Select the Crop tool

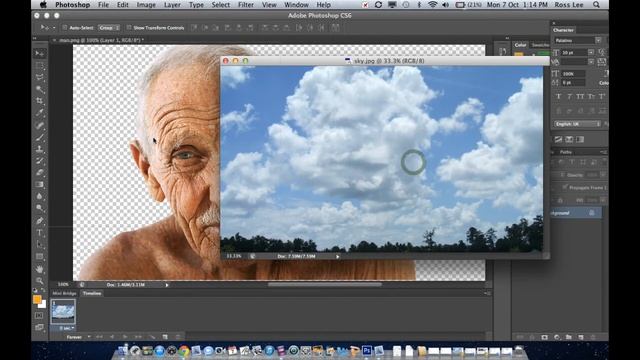pyautogui.click(x=40, y=101)
